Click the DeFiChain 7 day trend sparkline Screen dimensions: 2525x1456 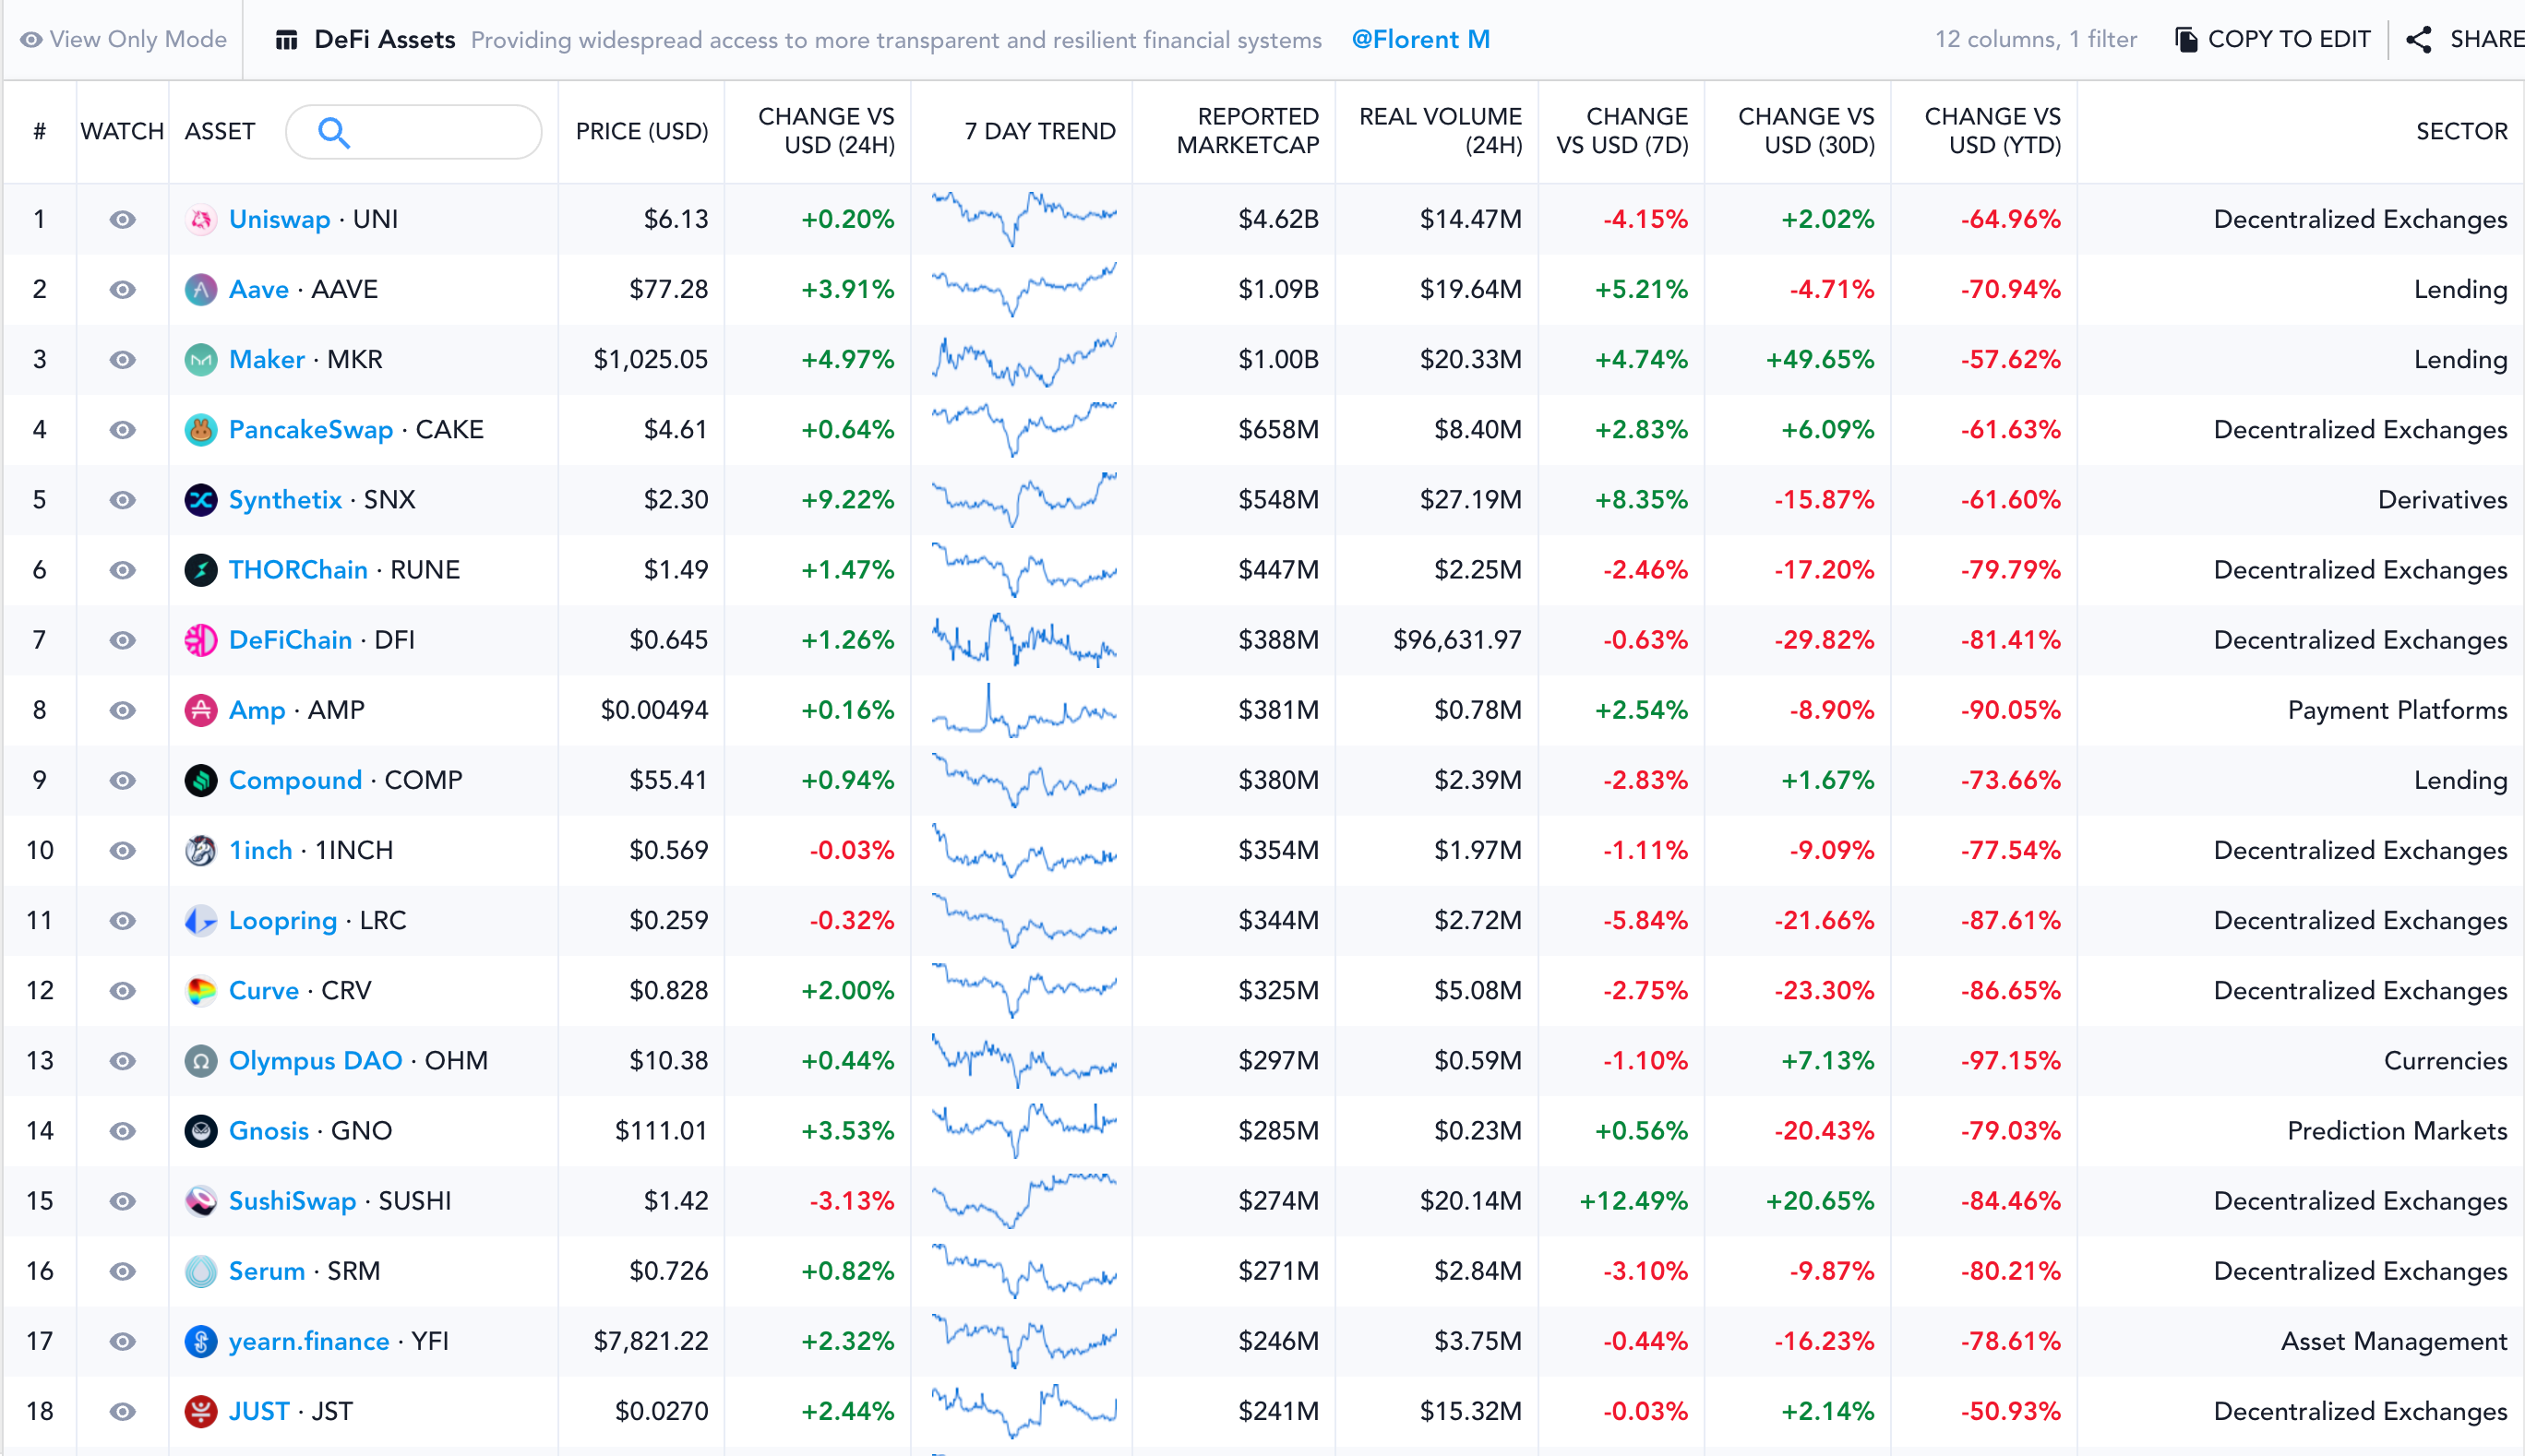pyautogui.click(x=1024, y=640)
